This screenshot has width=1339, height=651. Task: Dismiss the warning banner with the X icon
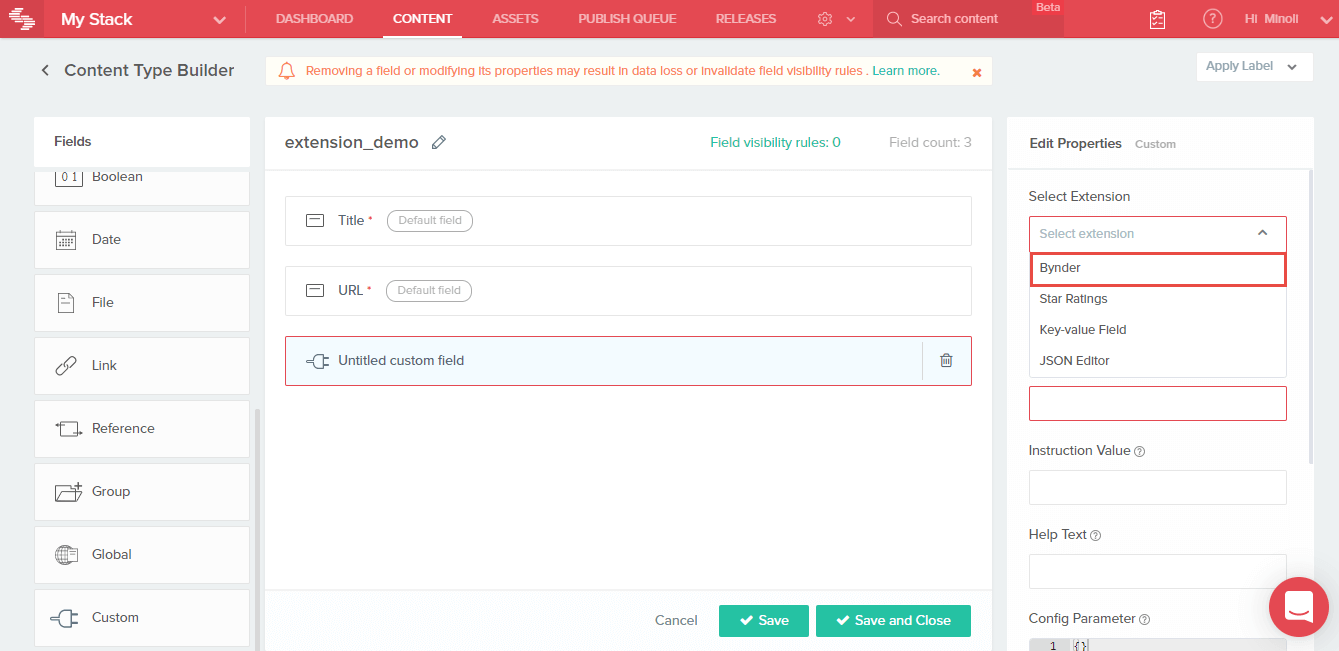977,72
